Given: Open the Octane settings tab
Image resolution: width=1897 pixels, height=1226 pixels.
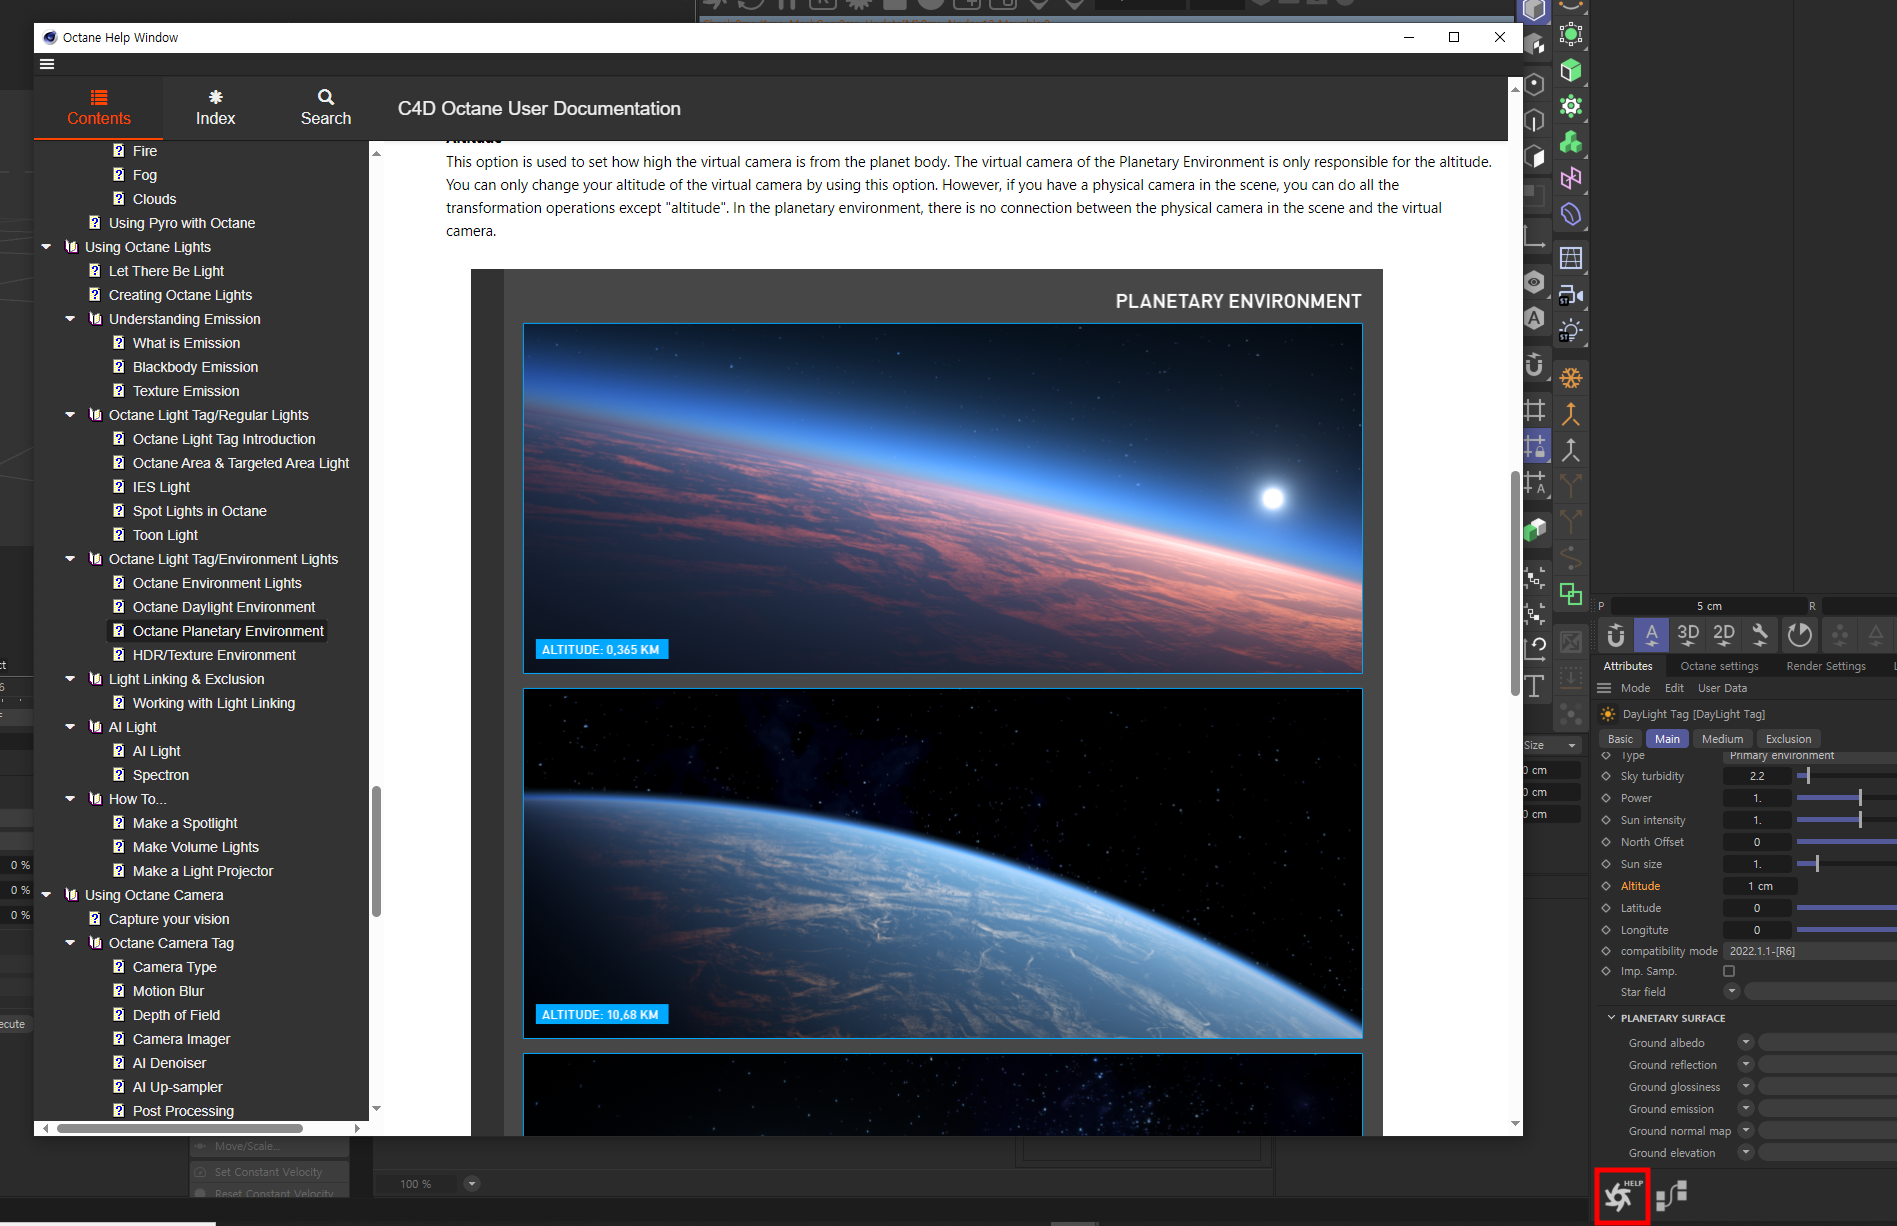Looking at the screenshot, I should click(1719, 666).
